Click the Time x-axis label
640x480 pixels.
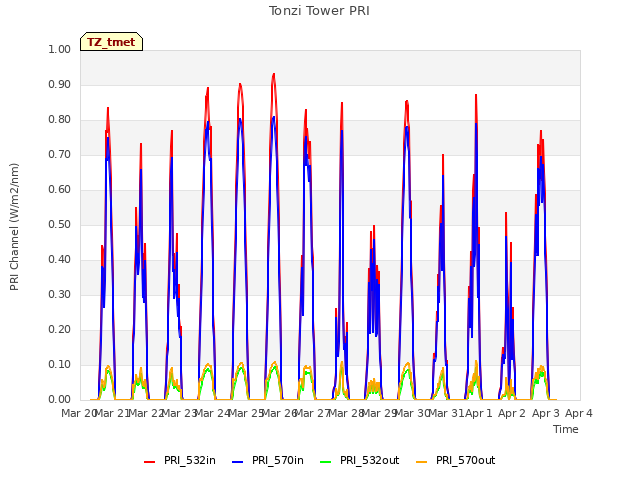click(x=566, y=429)
